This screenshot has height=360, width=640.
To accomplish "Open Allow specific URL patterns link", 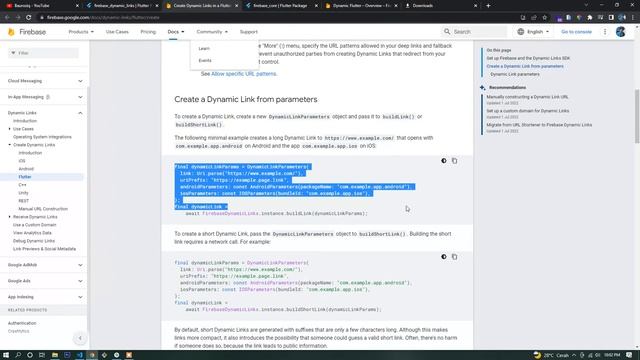I will point(244,74).
